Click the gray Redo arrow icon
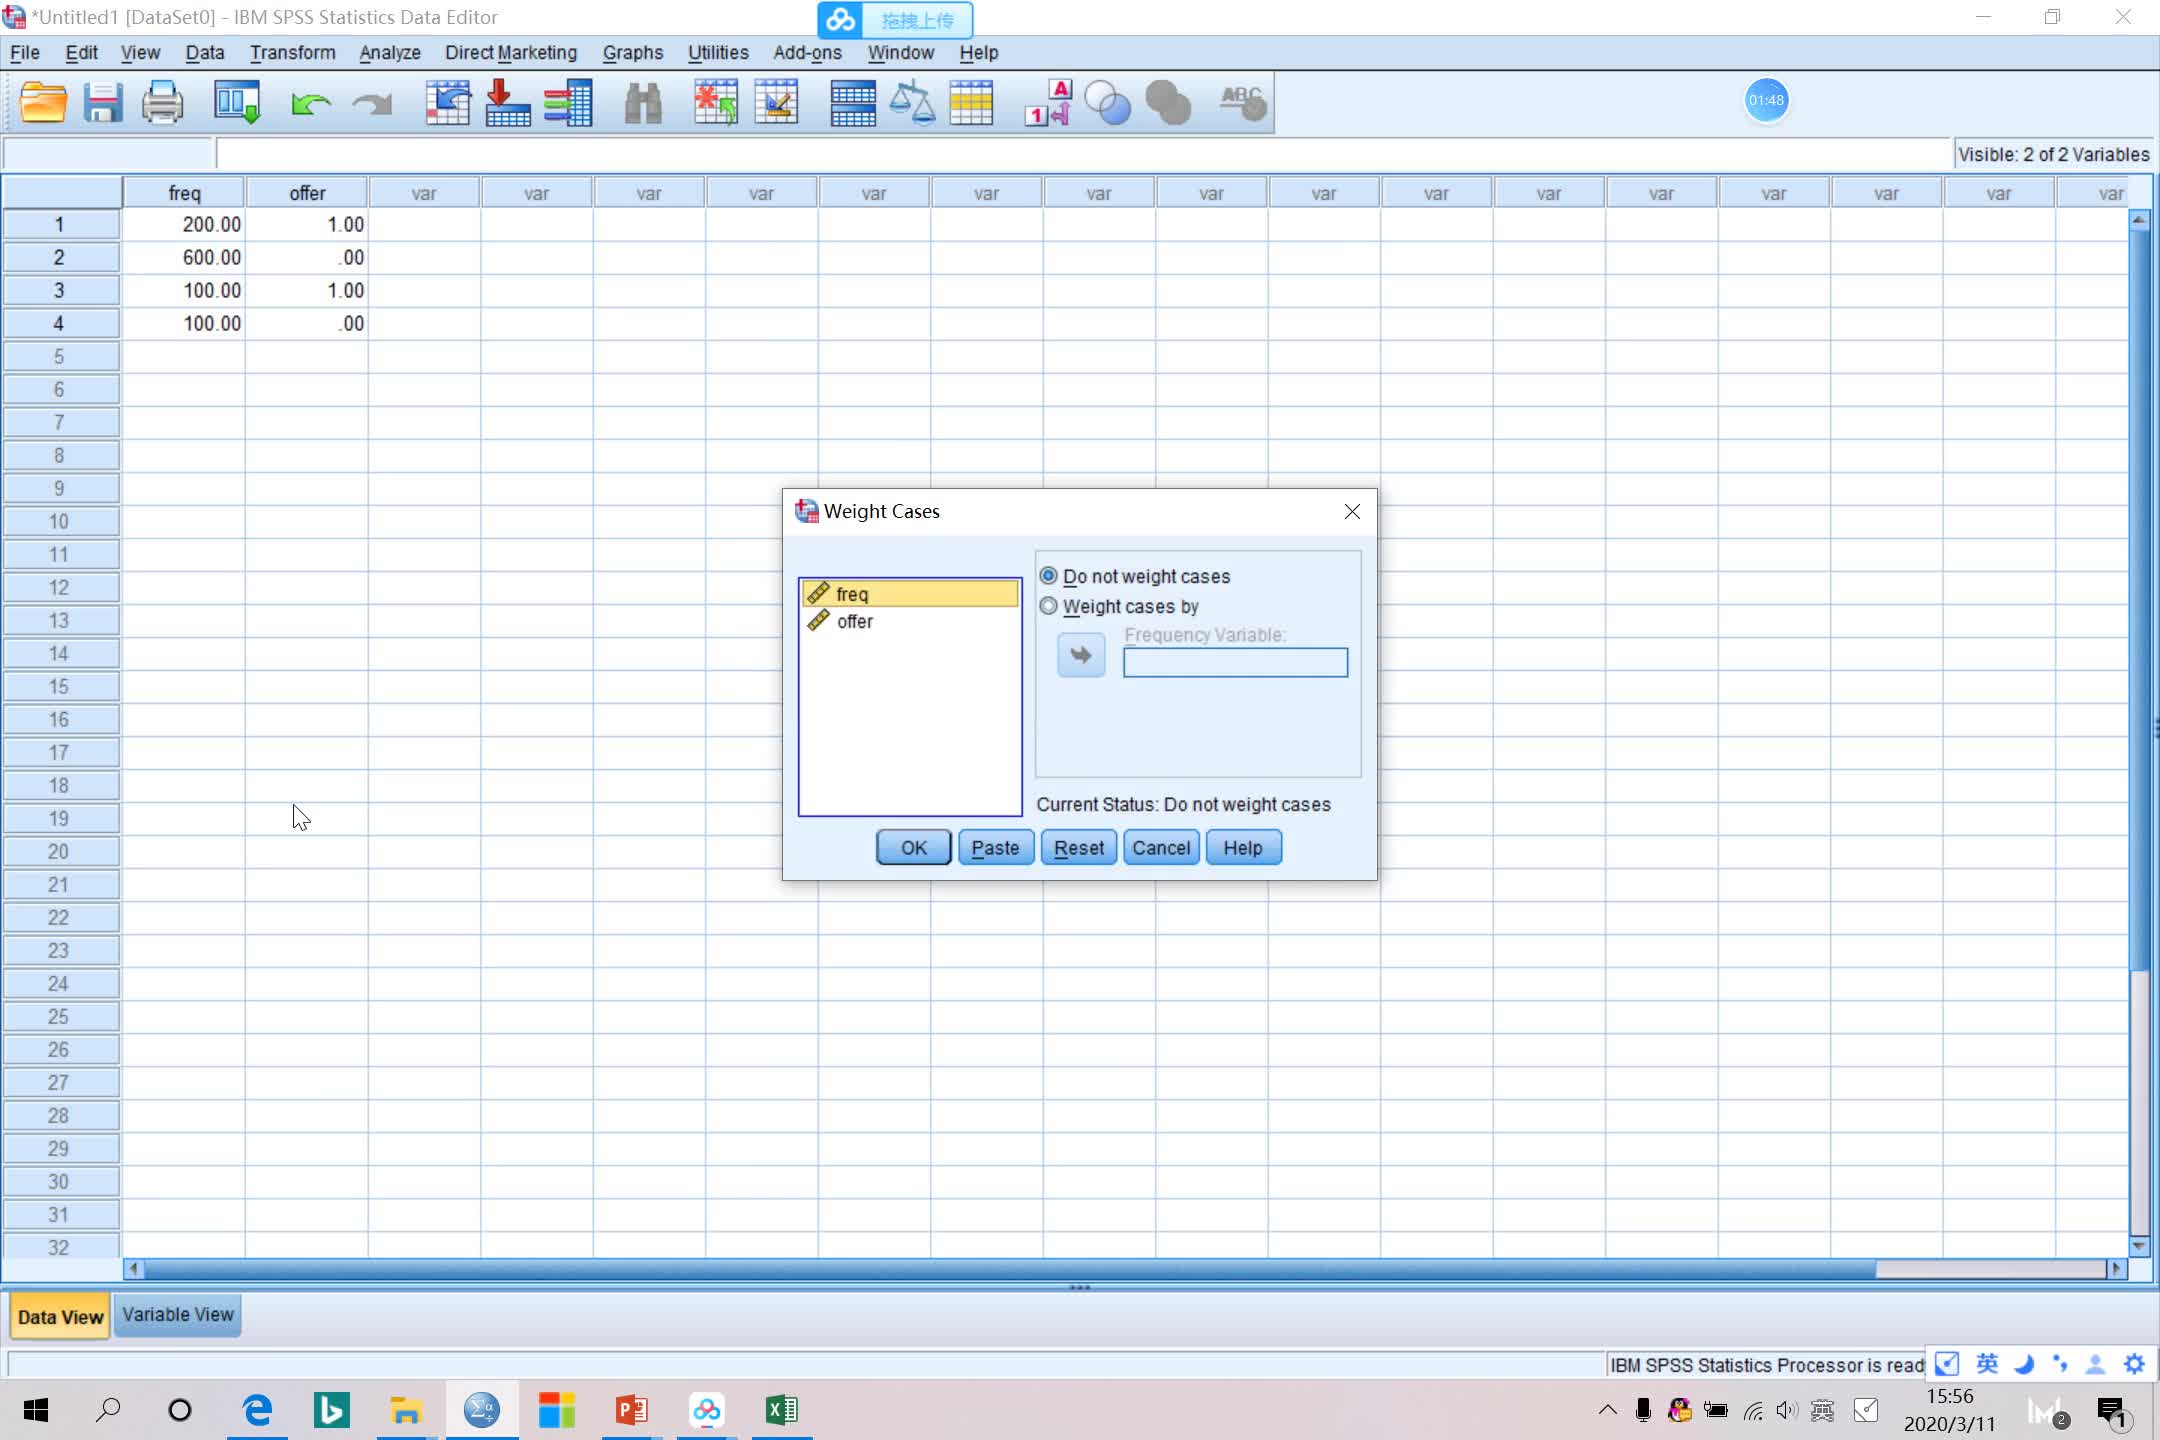The height and width of the screenshot is (1440, 2160). (x=372, y=104)
